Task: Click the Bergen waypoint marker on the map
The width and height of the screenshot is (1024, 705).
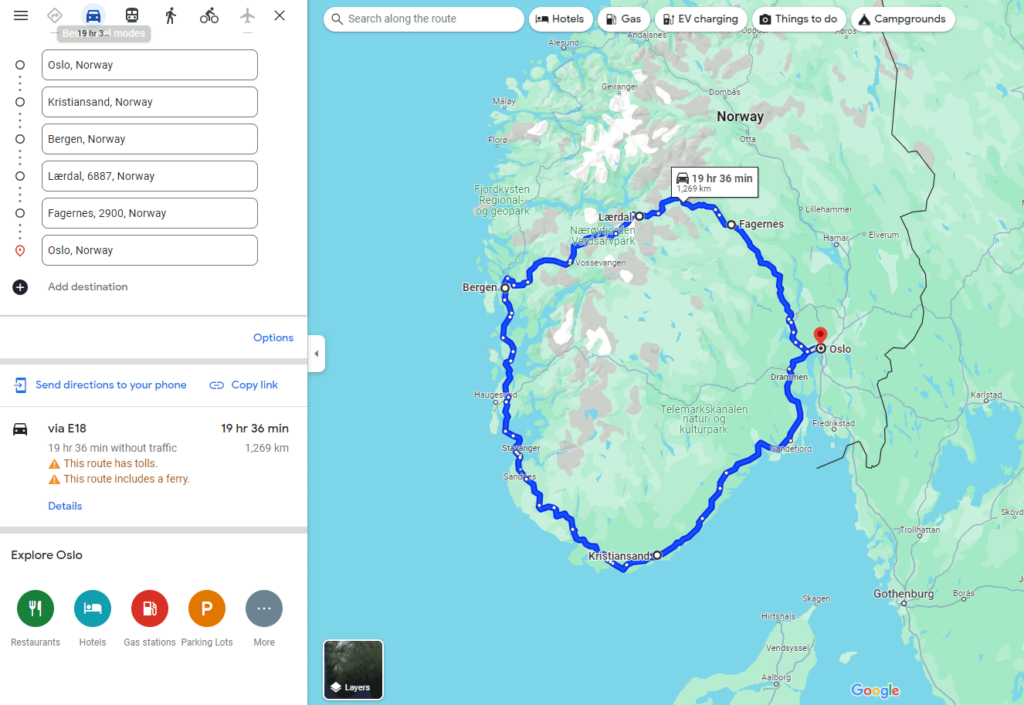Action: point(505,288)
